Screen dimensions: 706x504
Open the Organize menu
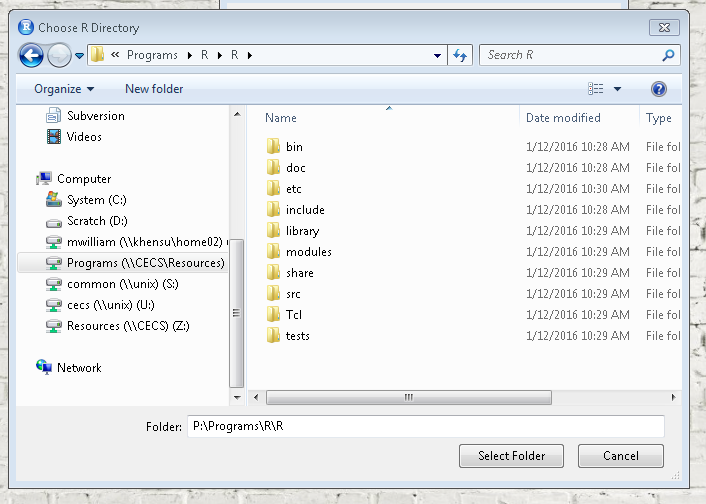[x=64, y=89]
